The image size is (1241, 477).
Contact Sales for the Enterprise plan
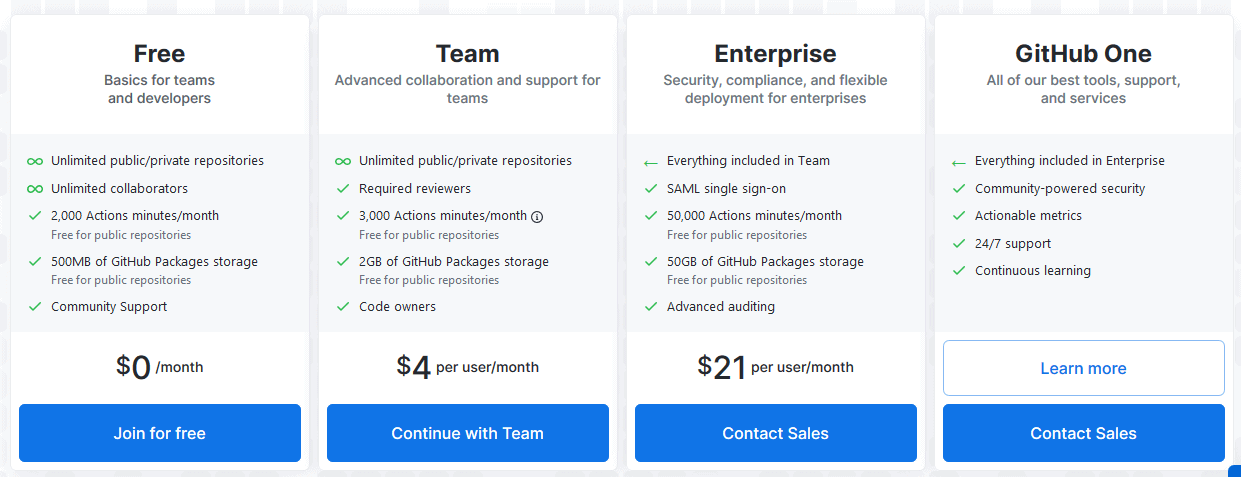point(776,433)
